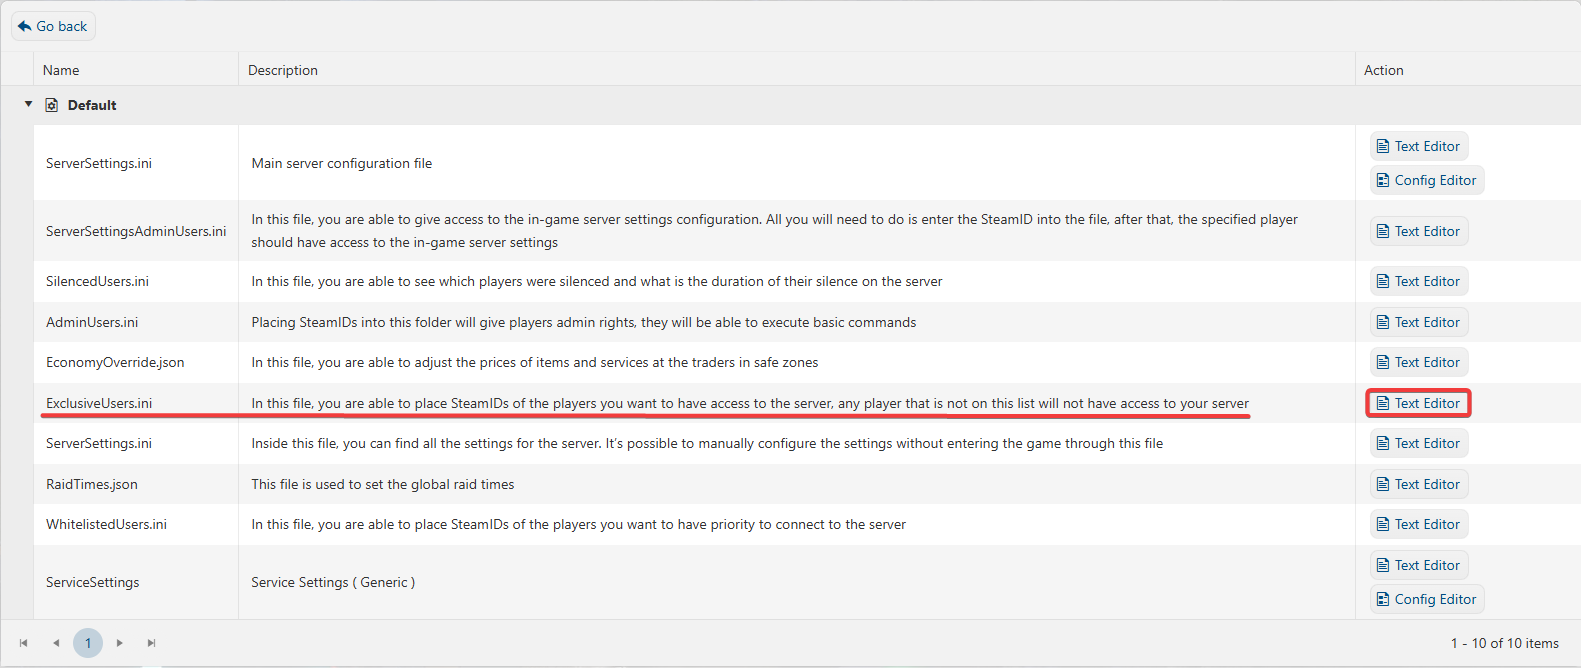Go to previous page arrow
This screenshot has width=1581, height=668.
tap(56, 643)
